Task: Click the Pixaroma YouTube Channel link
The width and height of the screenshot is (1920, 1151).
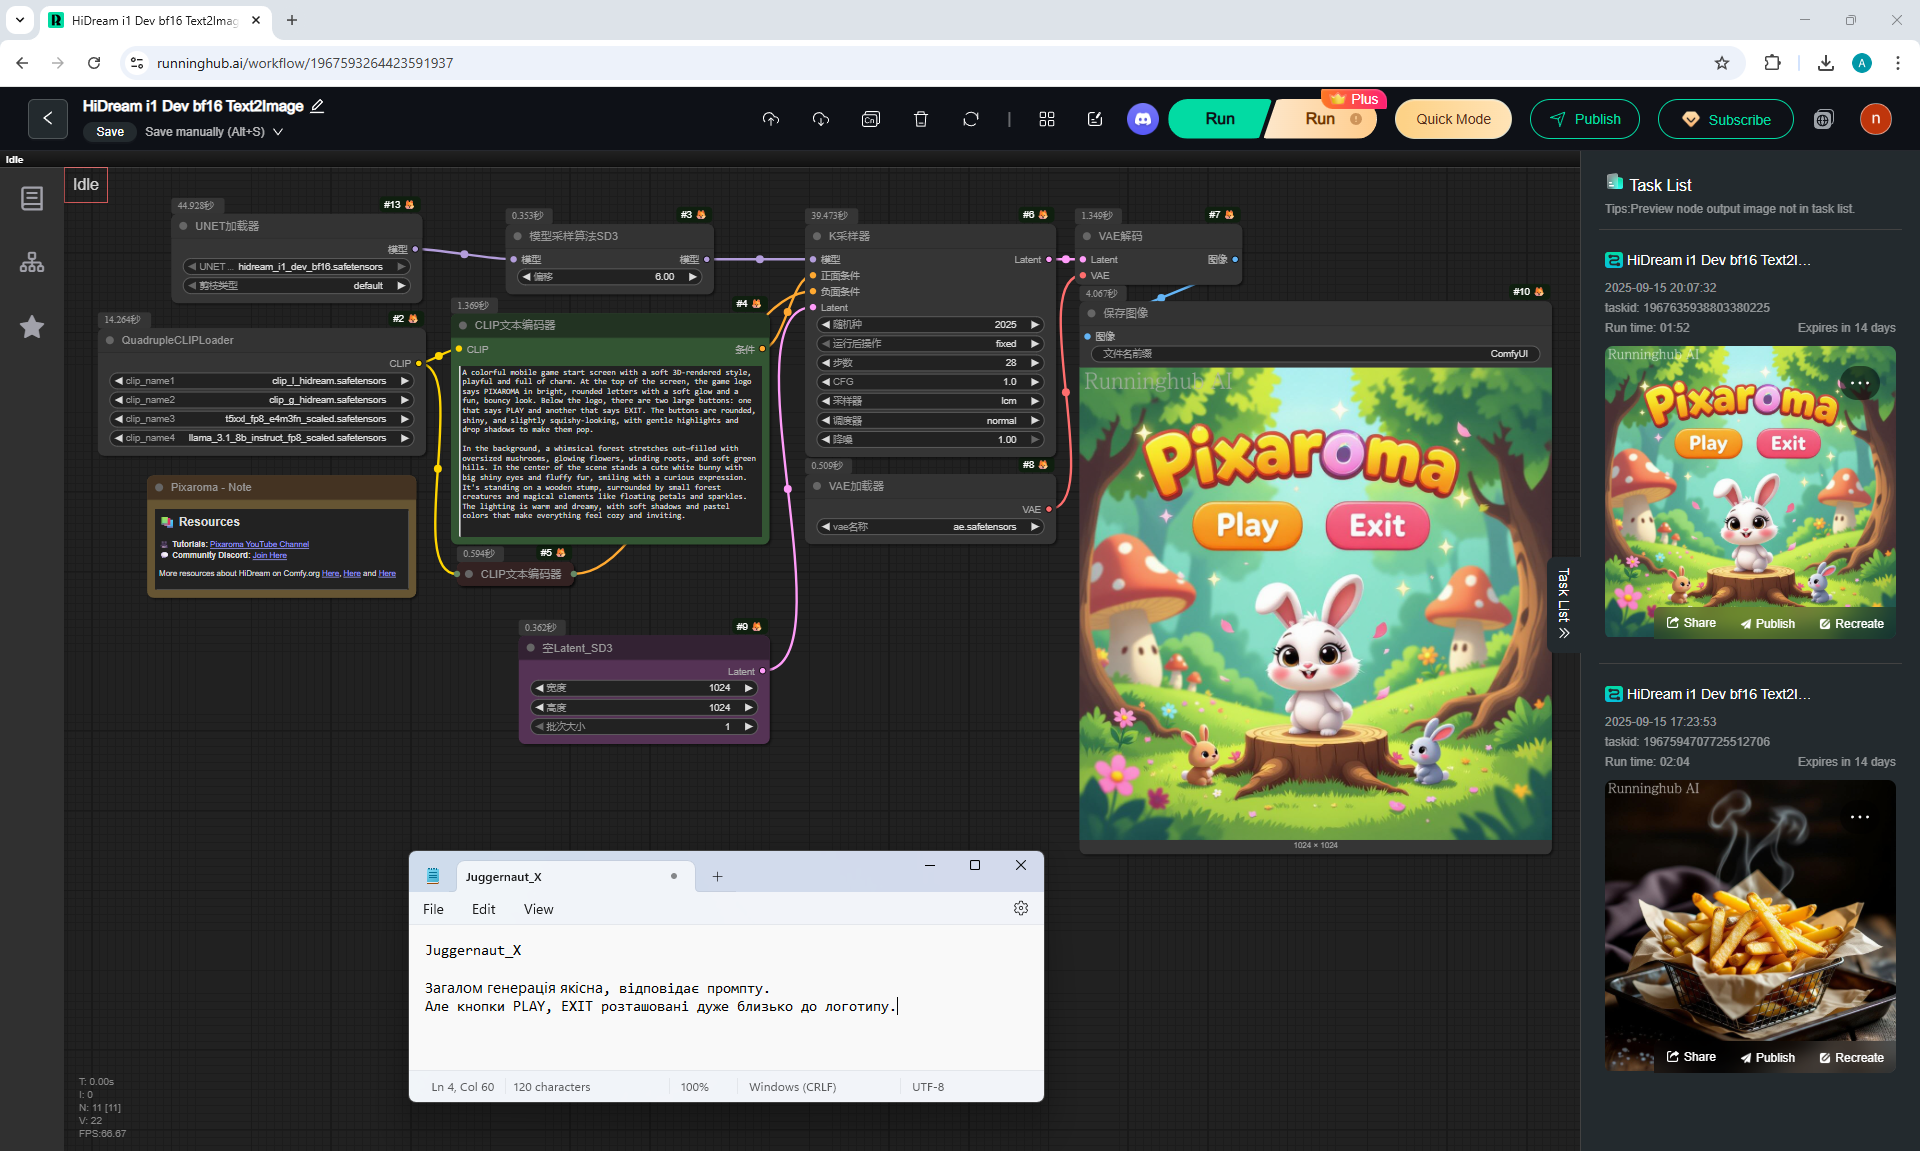Action: (x=259, y=545)
